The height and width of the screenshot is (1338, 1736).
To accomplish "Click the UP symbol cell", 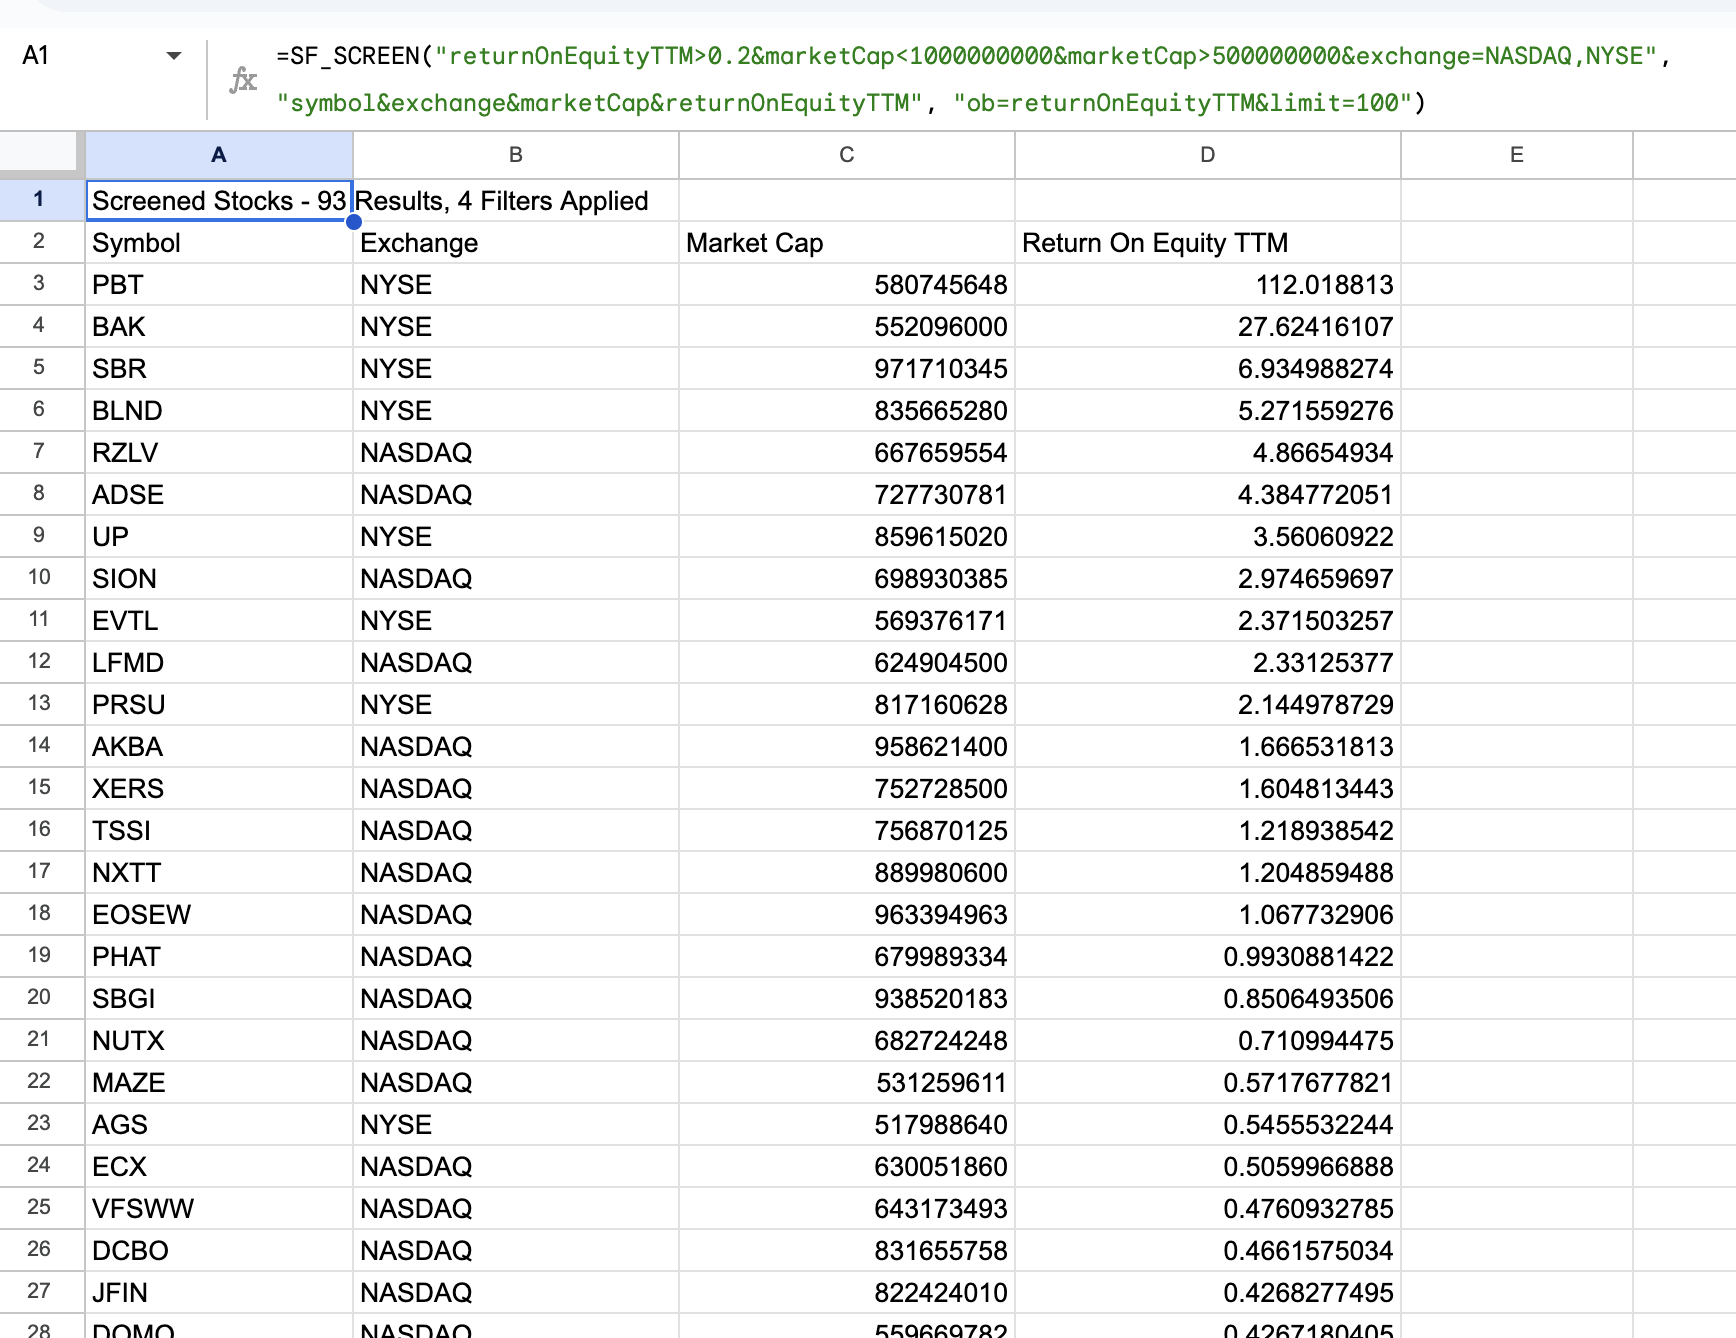I will [x=219, y=537].
